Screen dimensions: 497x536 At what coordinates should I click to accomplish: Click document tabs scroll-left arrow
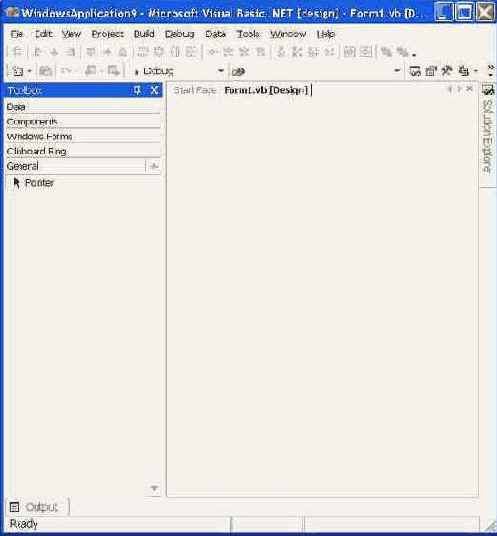tap(450, 89)
